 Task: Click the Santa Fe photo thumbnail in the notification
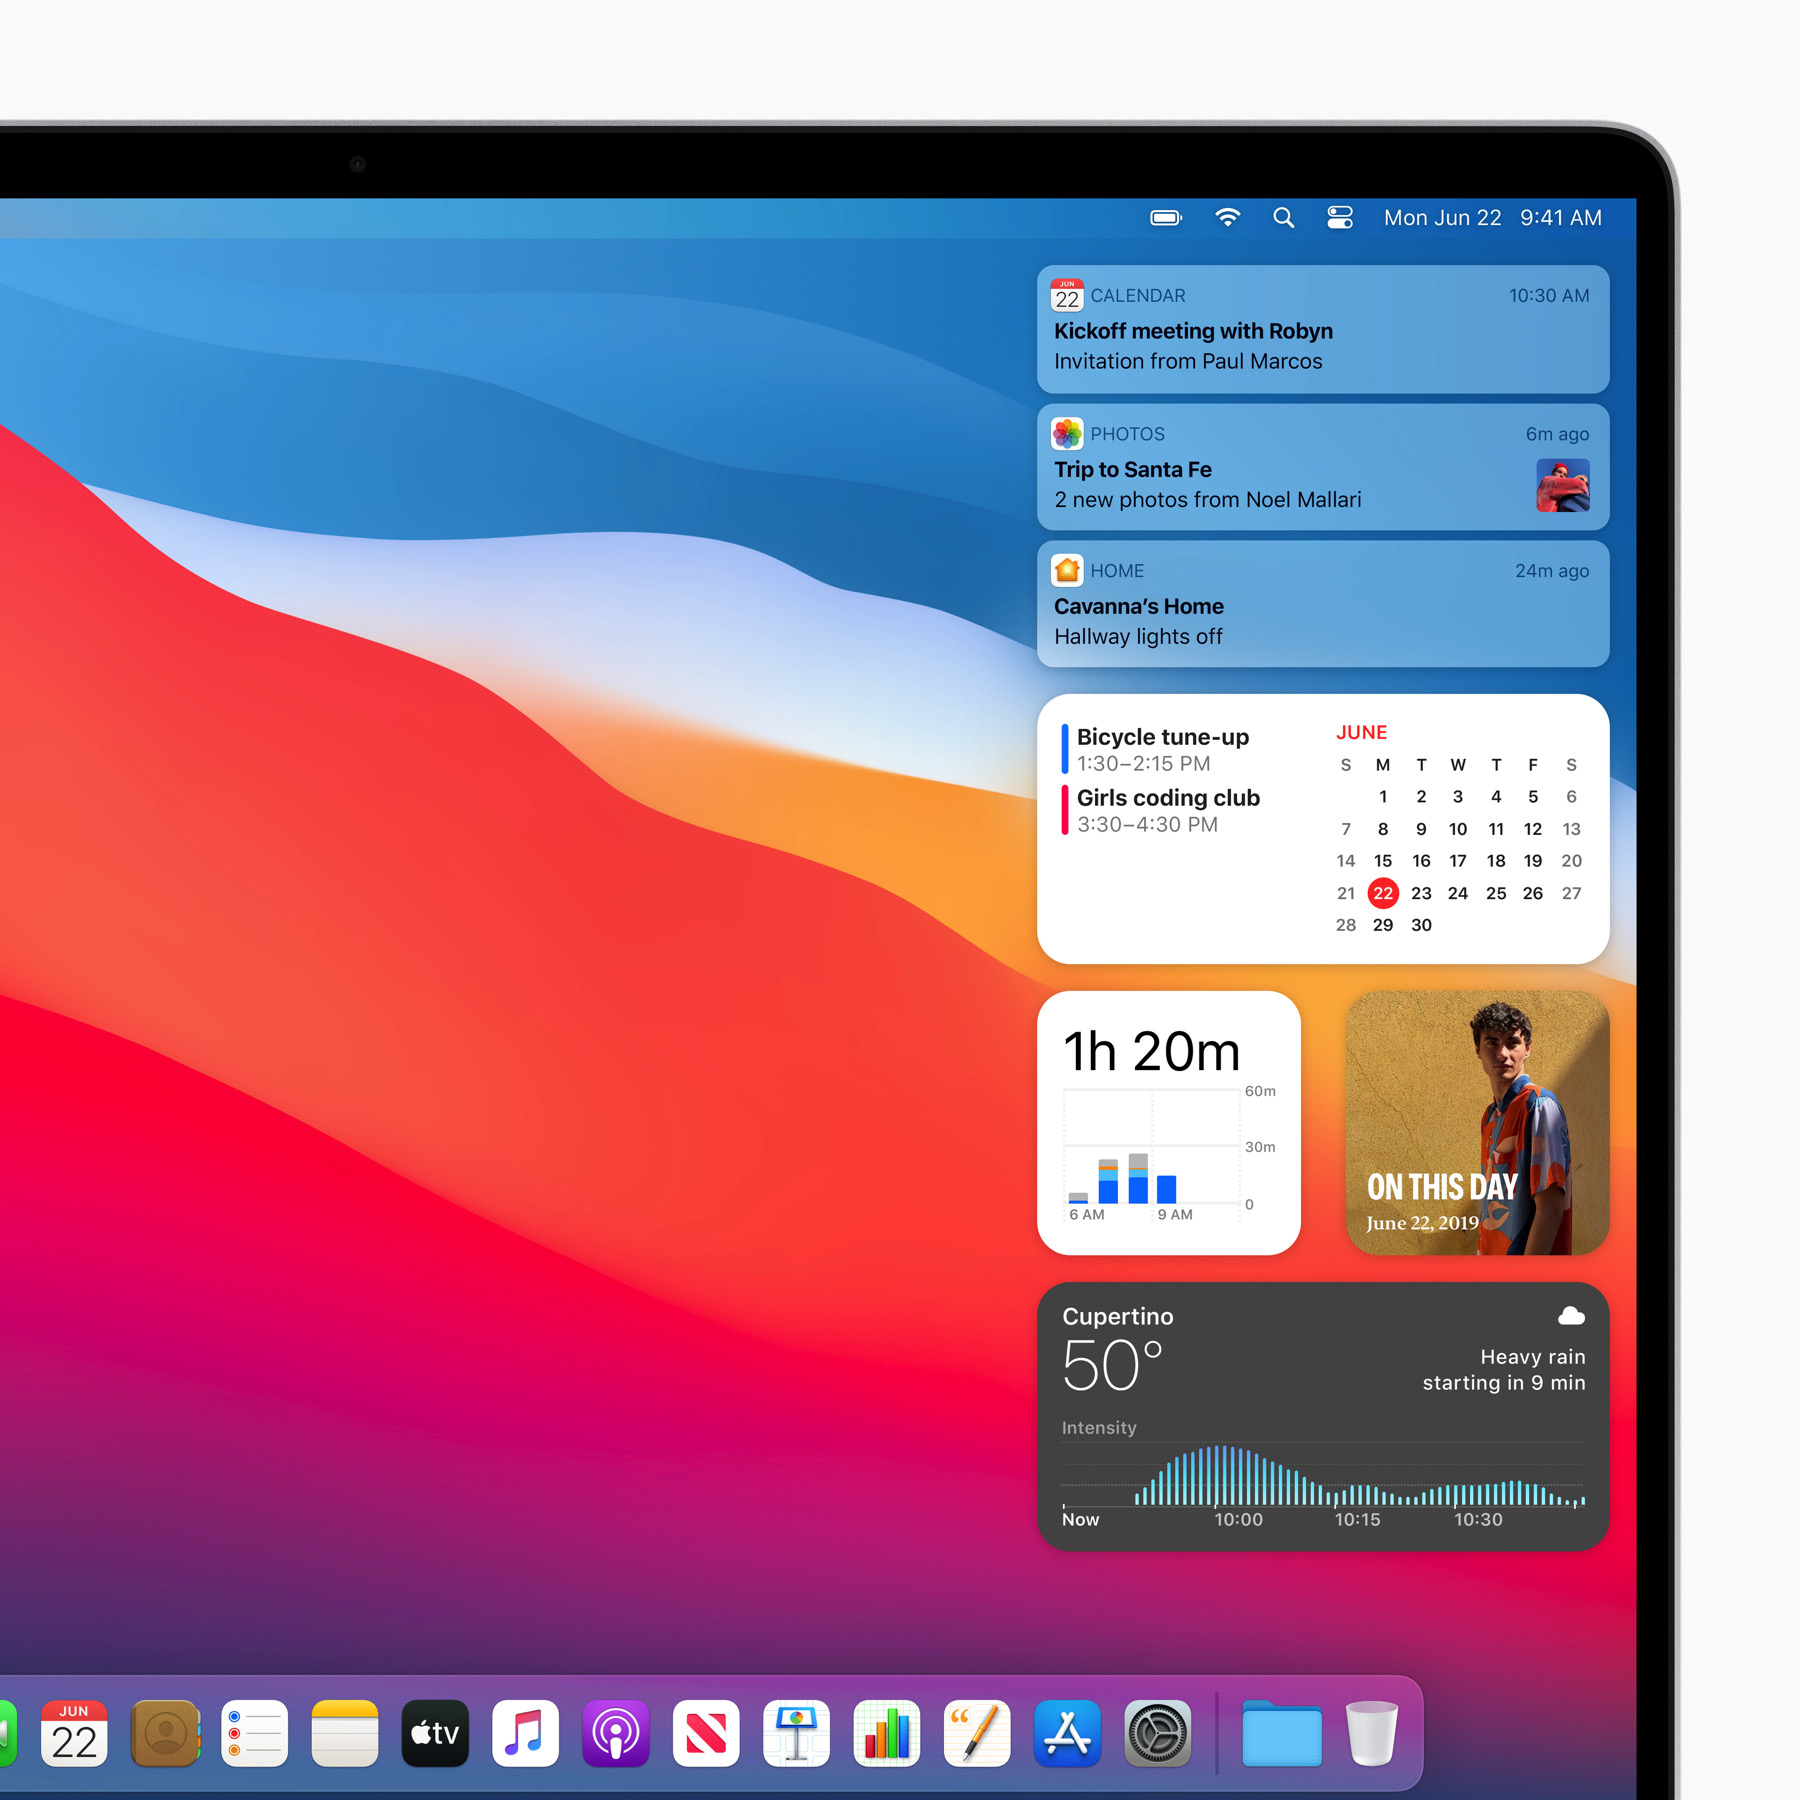point(1563,486)
